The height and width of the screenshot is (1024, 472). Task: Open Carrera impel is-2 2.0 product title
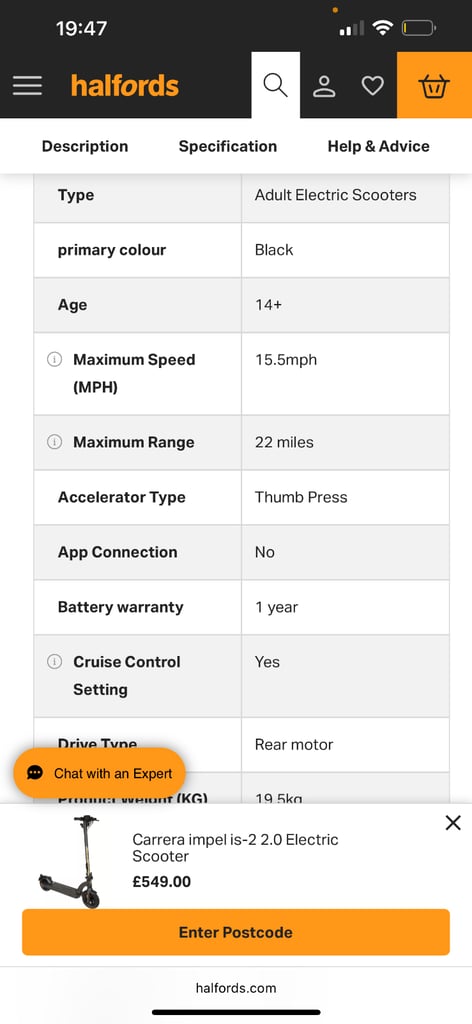236,848
